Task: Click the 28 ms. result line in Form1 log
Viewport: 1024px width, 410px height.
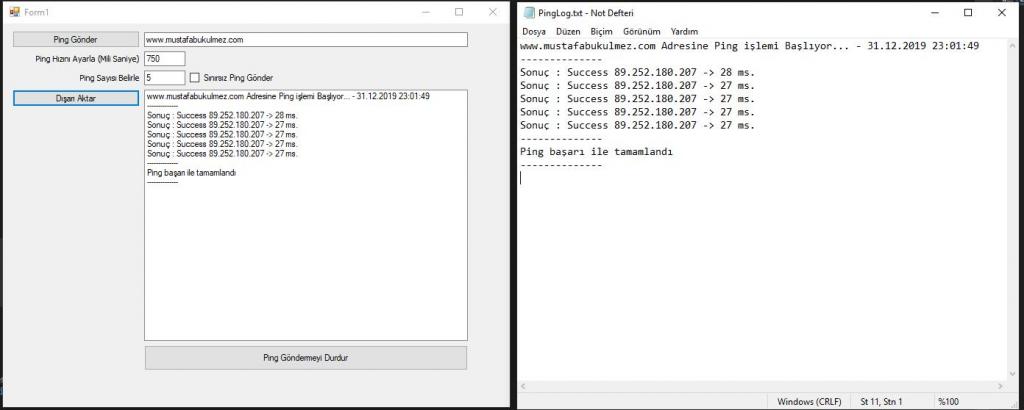Action: coord(222,115)
